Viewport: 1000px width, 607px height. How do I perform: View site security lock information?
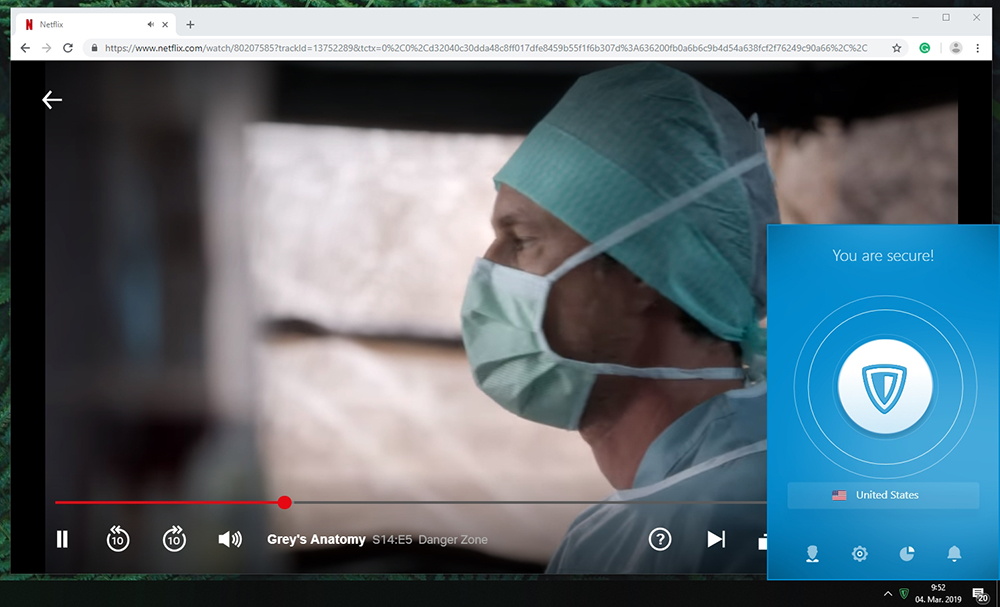94,48
